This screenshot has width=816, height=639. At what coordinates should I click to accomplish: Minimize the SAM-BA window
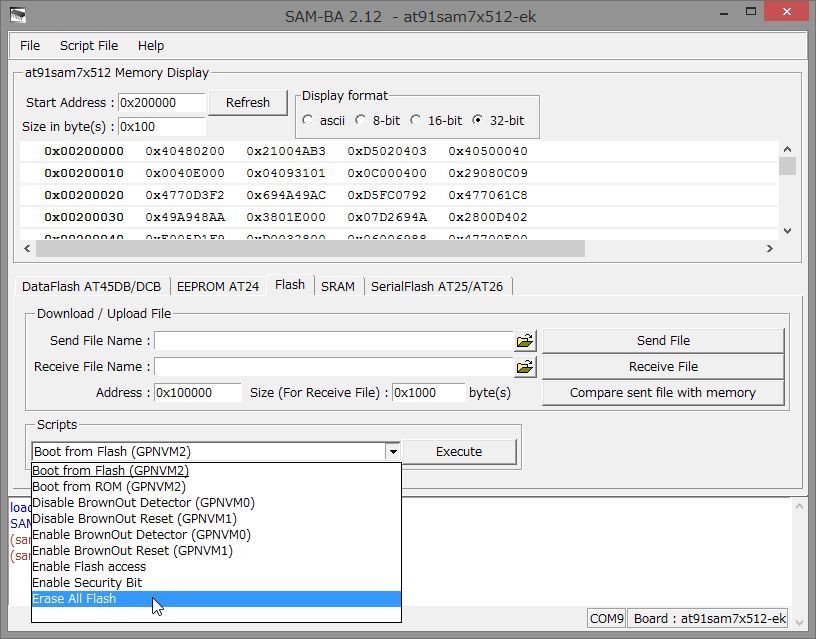click(724, 13)
